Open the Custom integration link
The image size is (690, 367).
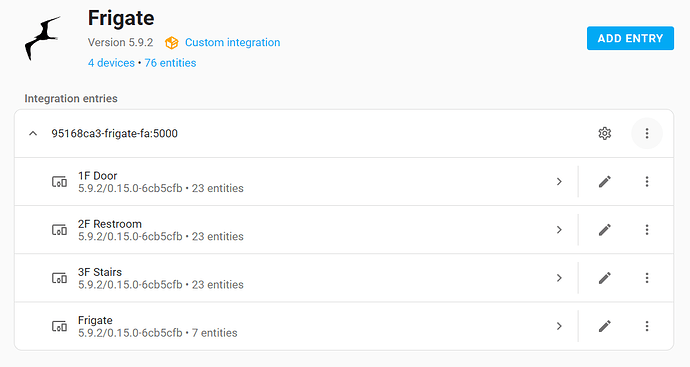click(x=232, y=43)
